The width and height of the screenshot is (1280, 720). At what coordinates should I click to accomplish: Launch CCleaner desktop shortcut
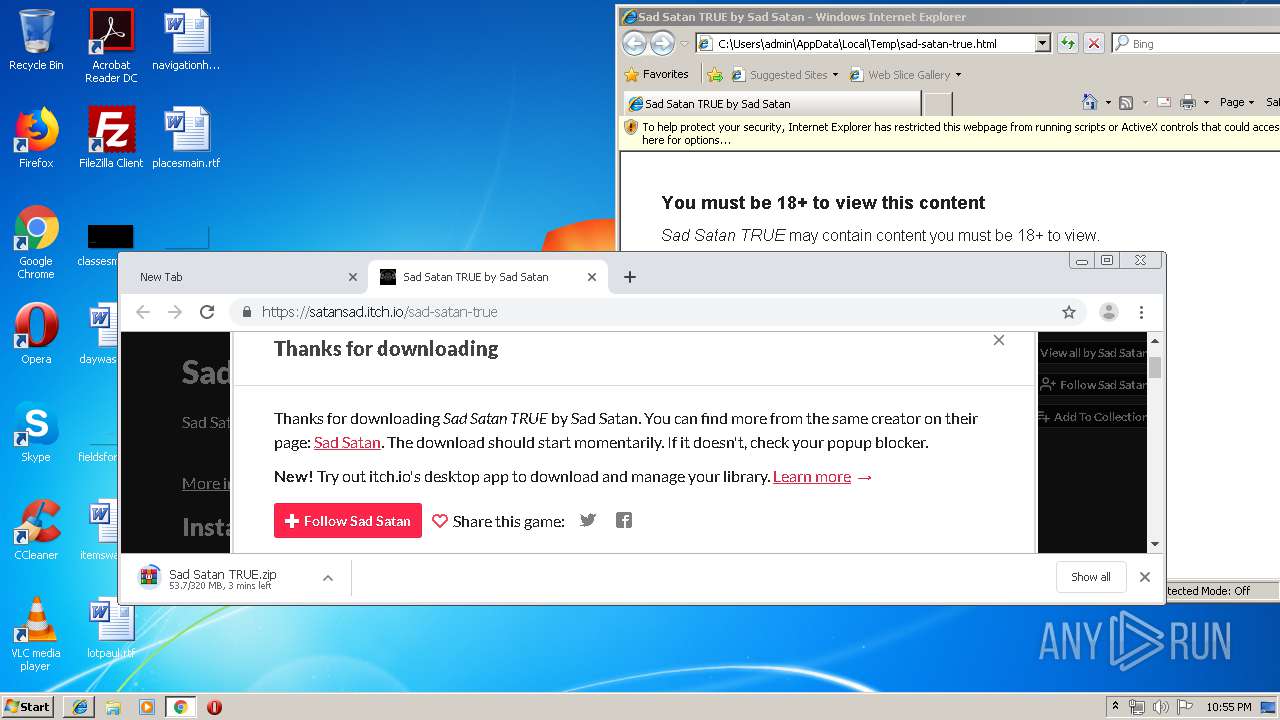(36, 530)
